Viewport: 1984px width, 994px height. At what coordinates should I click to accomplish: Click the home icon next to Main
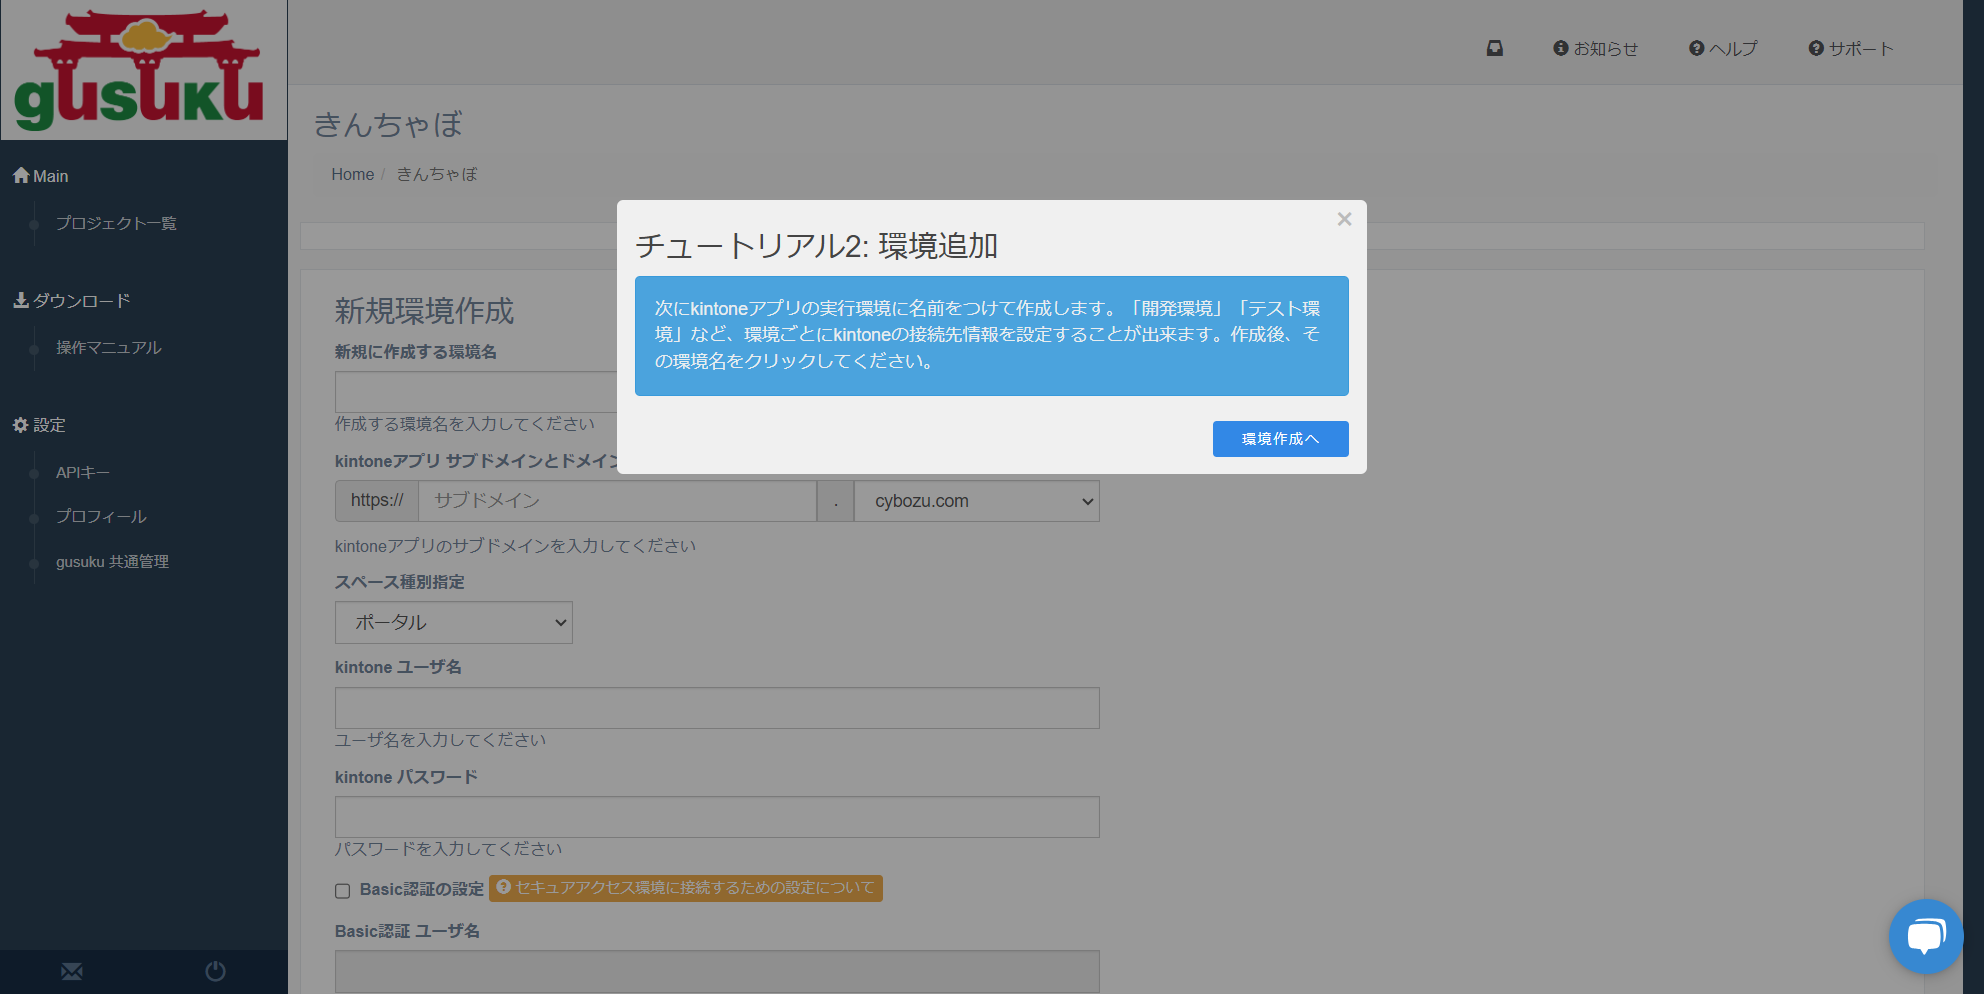[x=21, y=175]
